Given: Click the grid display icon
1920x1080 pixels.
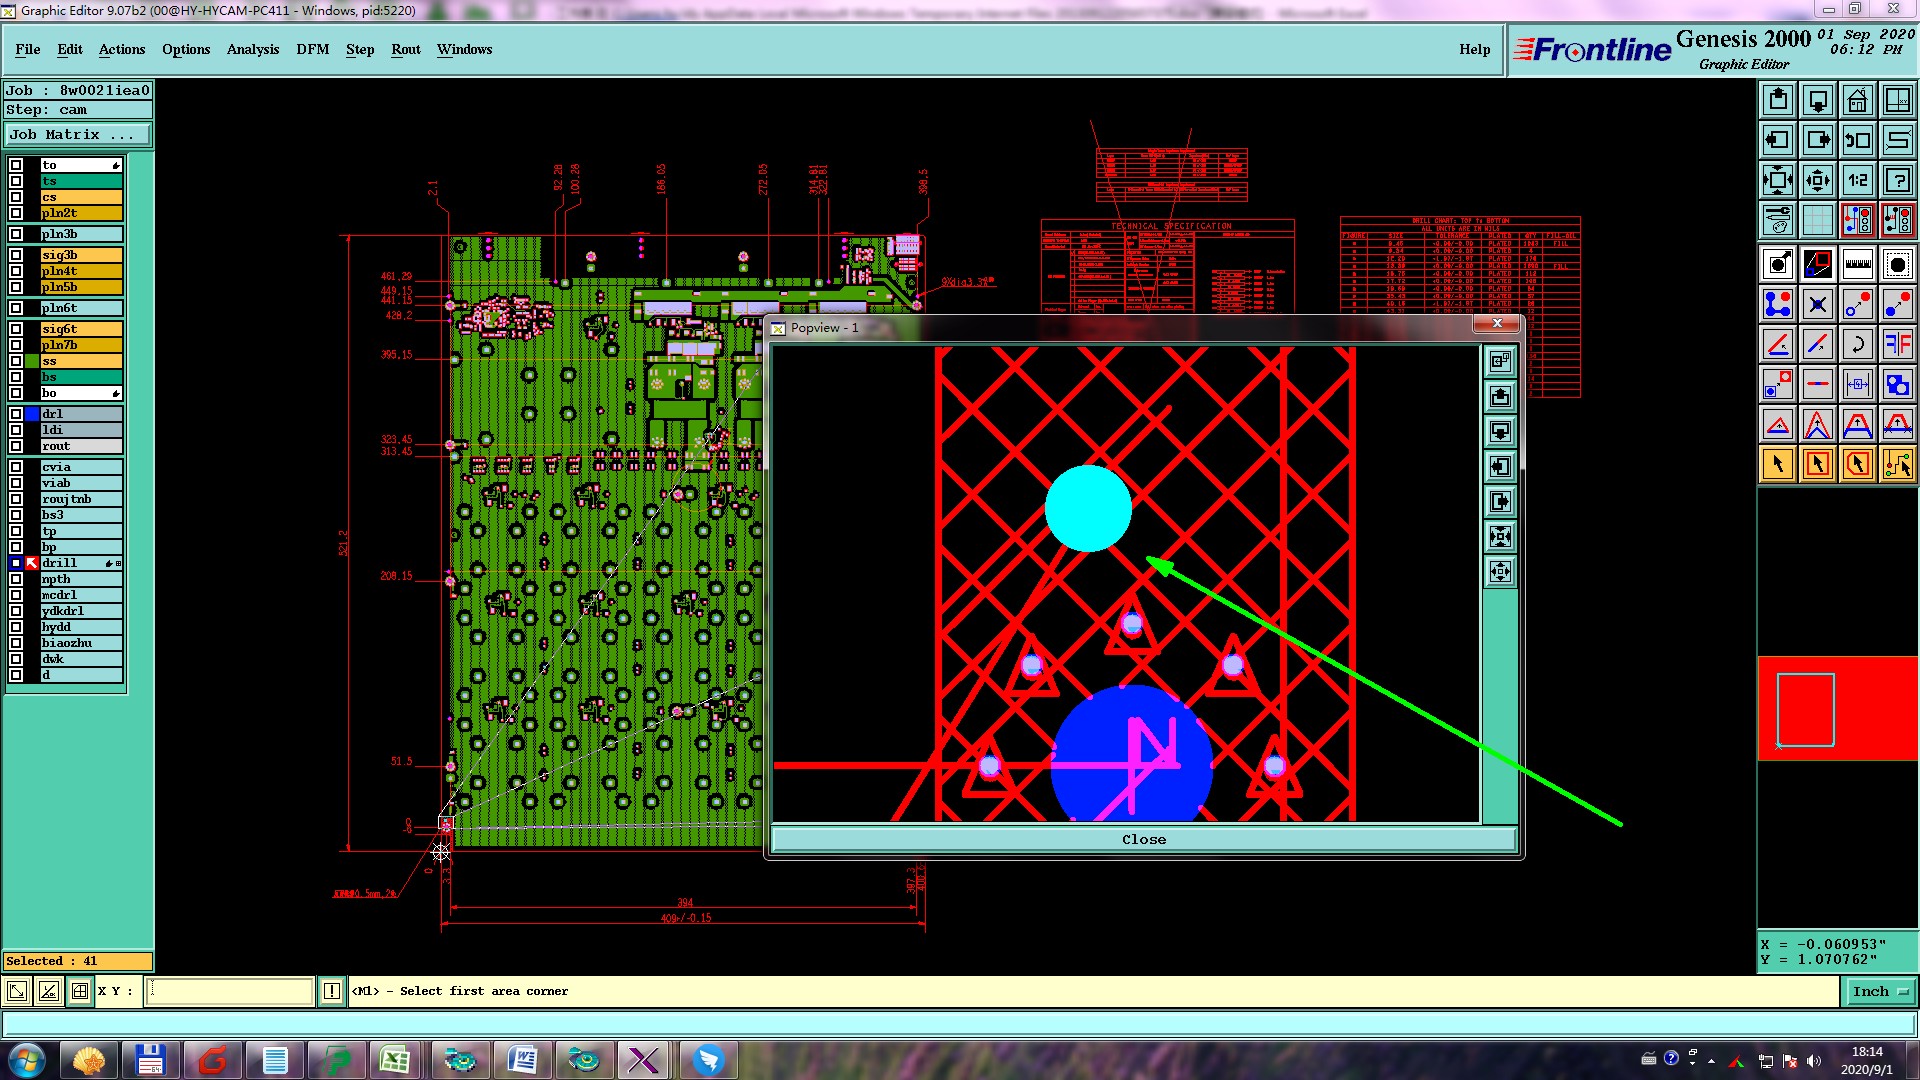Looking at the screenshot, I should pyautogui.click(x=1817, y=220).
